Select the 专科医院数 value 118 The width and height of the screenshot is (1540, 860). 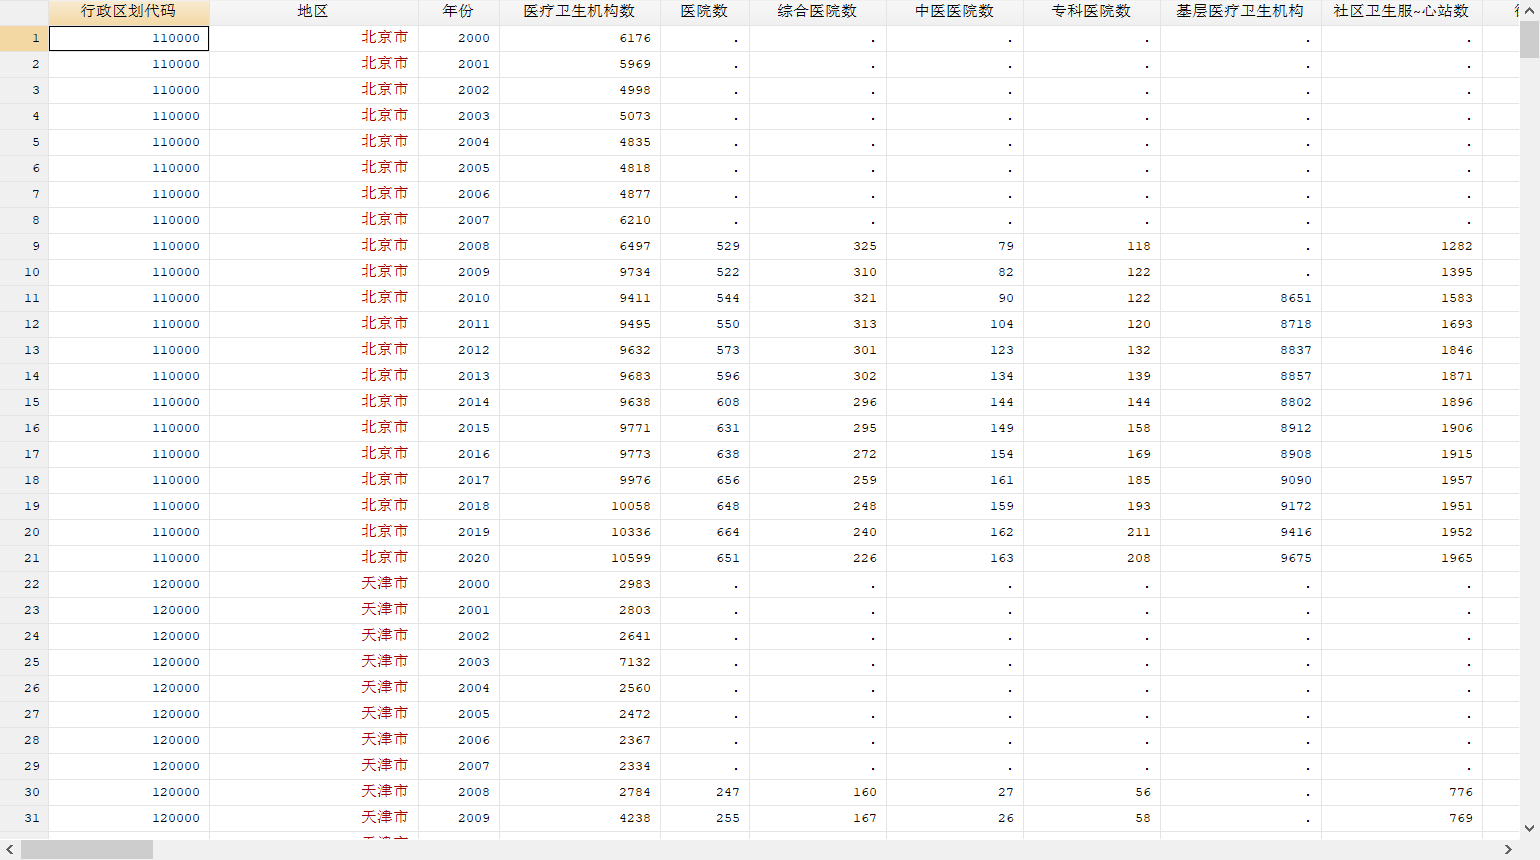point(1092,246)
